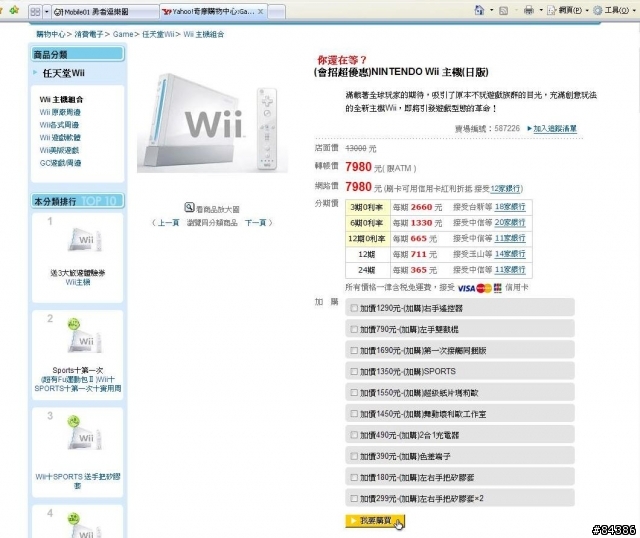Check add-on 490元 2合1充電器
Screen dimensions: 640x538
click(354, 435)
